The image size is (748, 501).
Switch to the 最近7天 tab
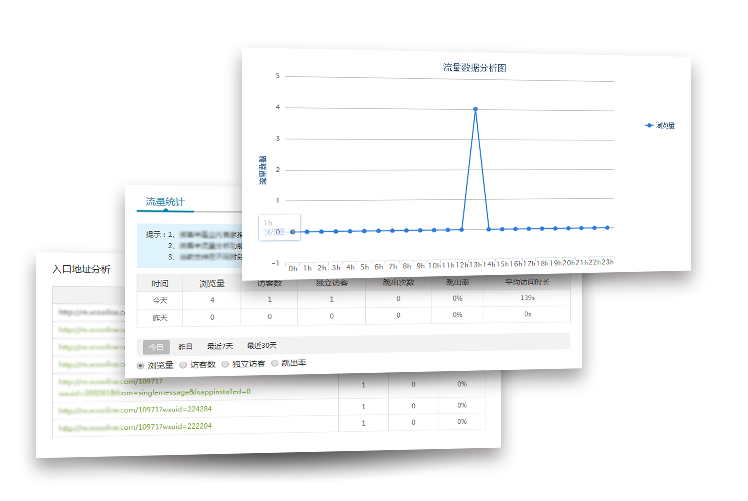coord(220,346)
